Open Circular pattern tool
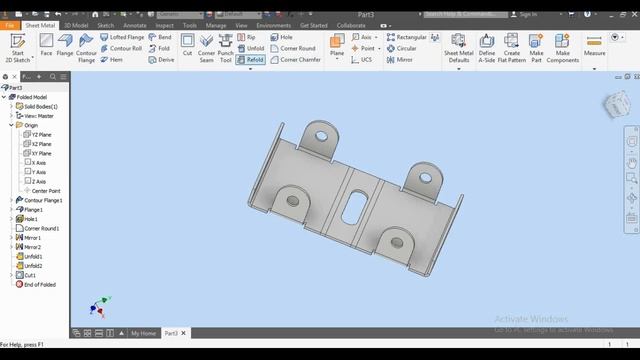Image resolution: width=640 pixels, height=360 pixels. pos(402,48)
